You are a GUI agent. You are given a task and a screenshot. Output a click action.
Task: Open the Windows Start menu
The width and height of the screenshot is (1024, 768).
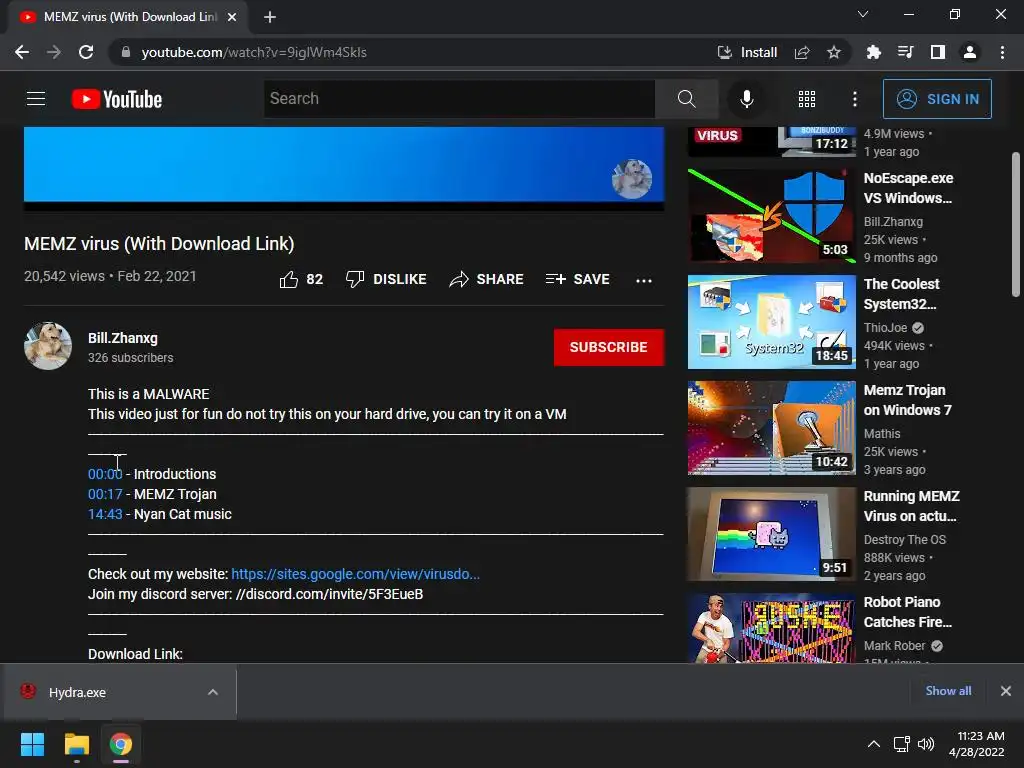point(32,744)
